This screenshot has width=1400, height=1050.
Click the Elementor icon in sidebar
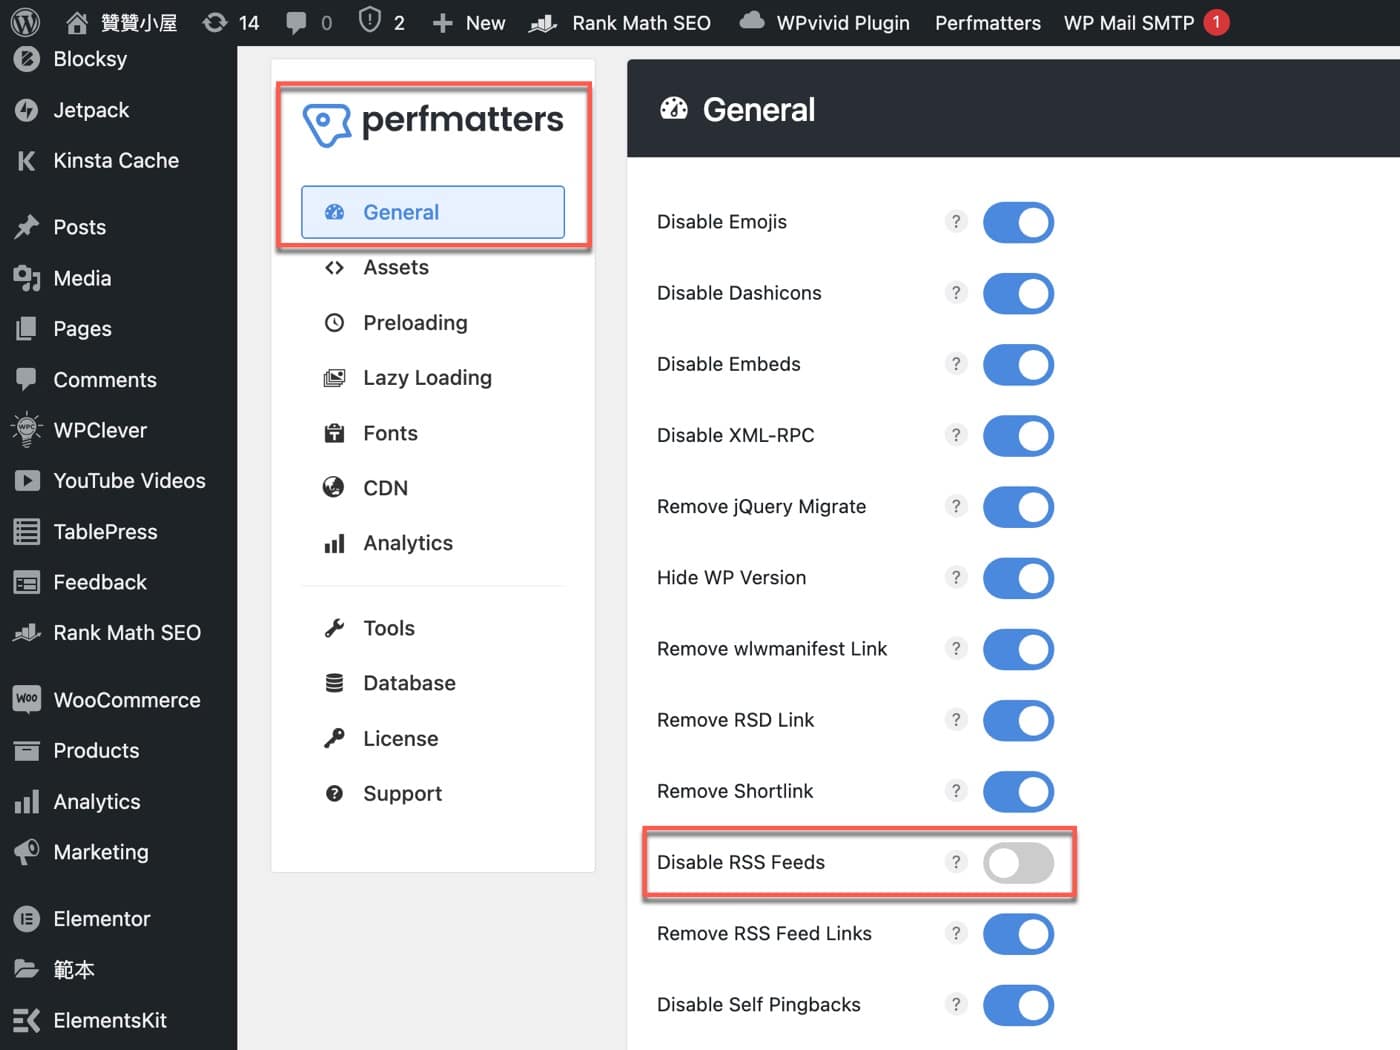26,919
